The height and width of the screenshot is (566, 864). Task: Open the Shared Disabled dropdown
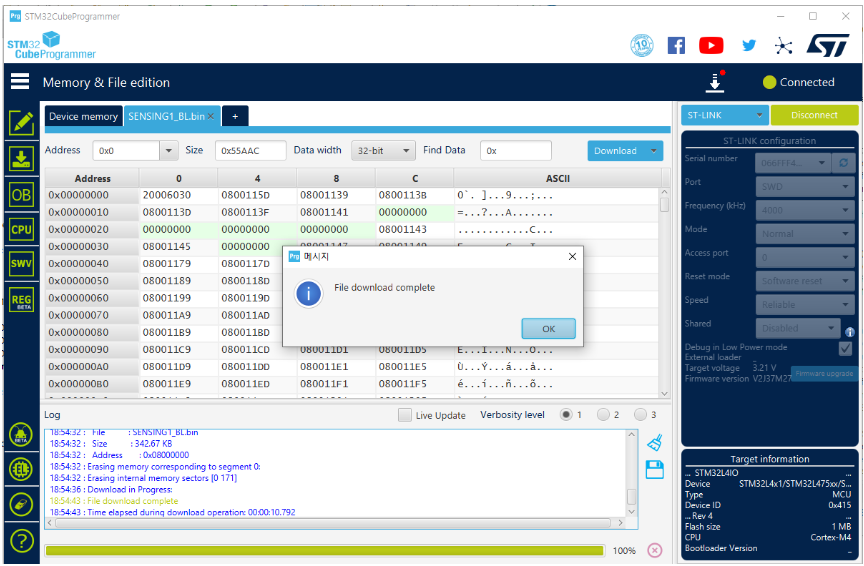click(798, 328)
